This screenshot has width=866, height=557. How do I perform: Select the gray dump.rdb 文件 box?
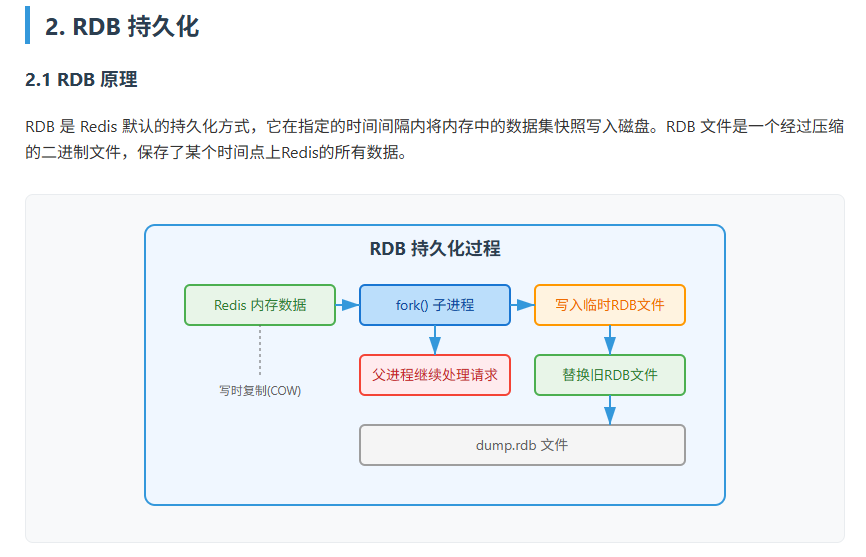tap(522, 445)
